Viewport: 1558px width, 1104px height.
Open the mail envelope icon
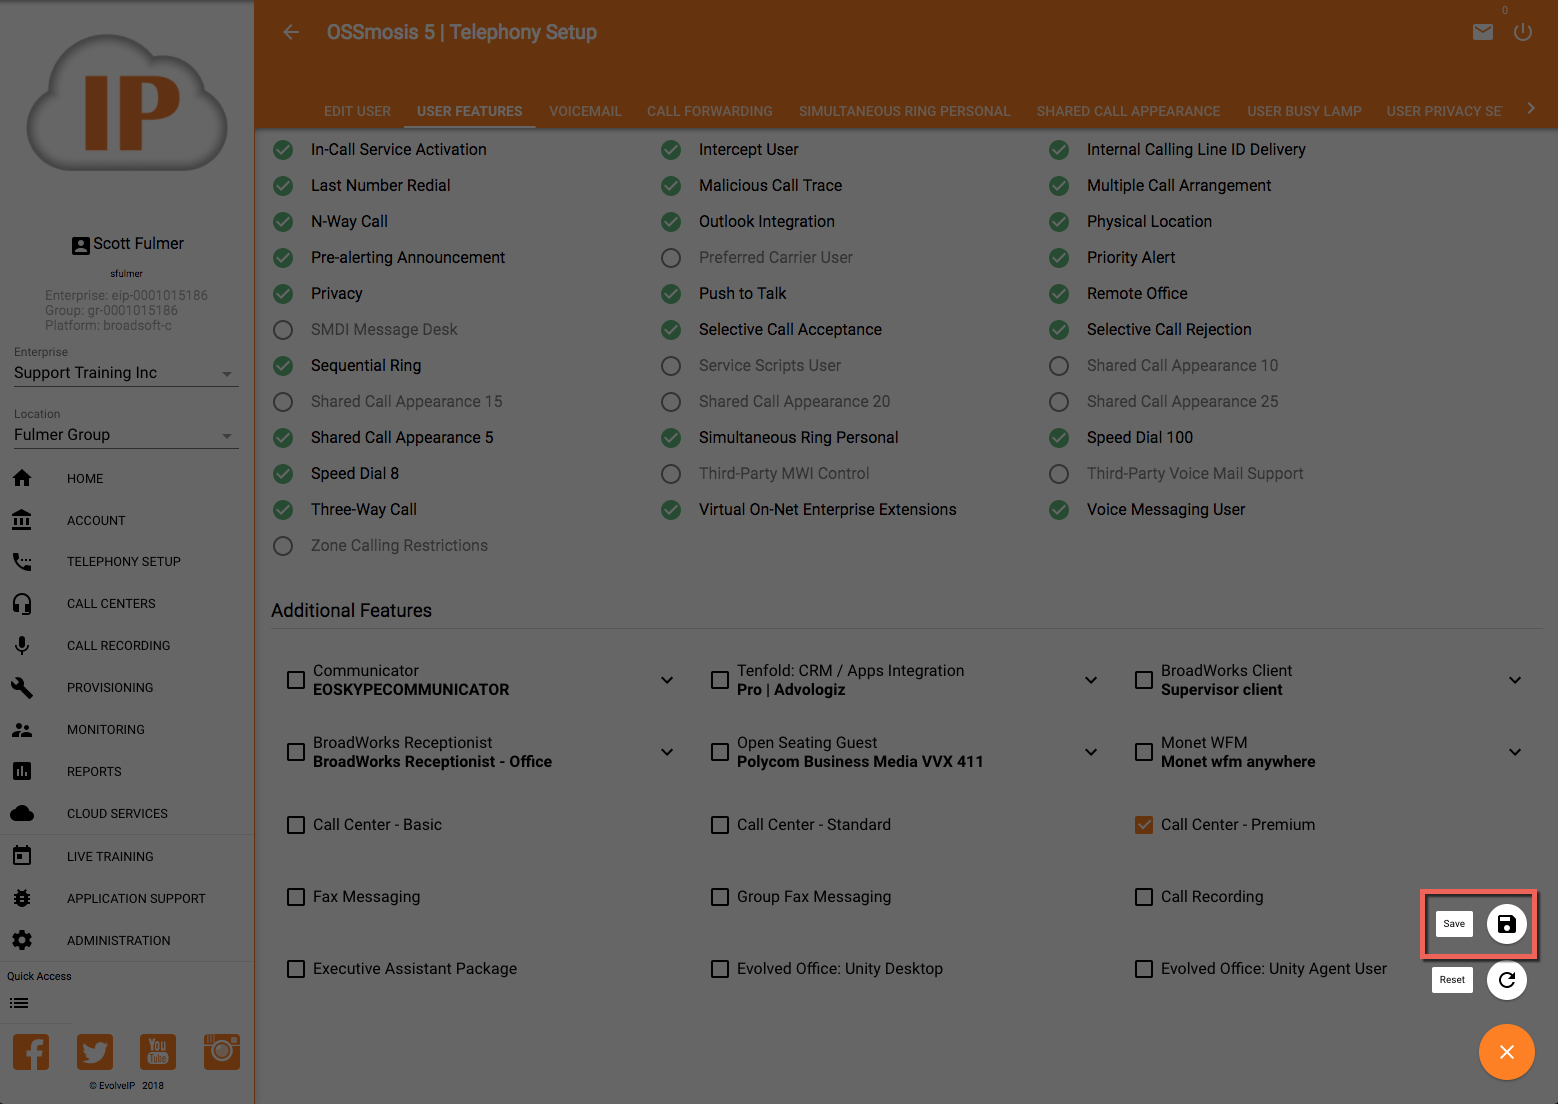[x=1483, y=33]
